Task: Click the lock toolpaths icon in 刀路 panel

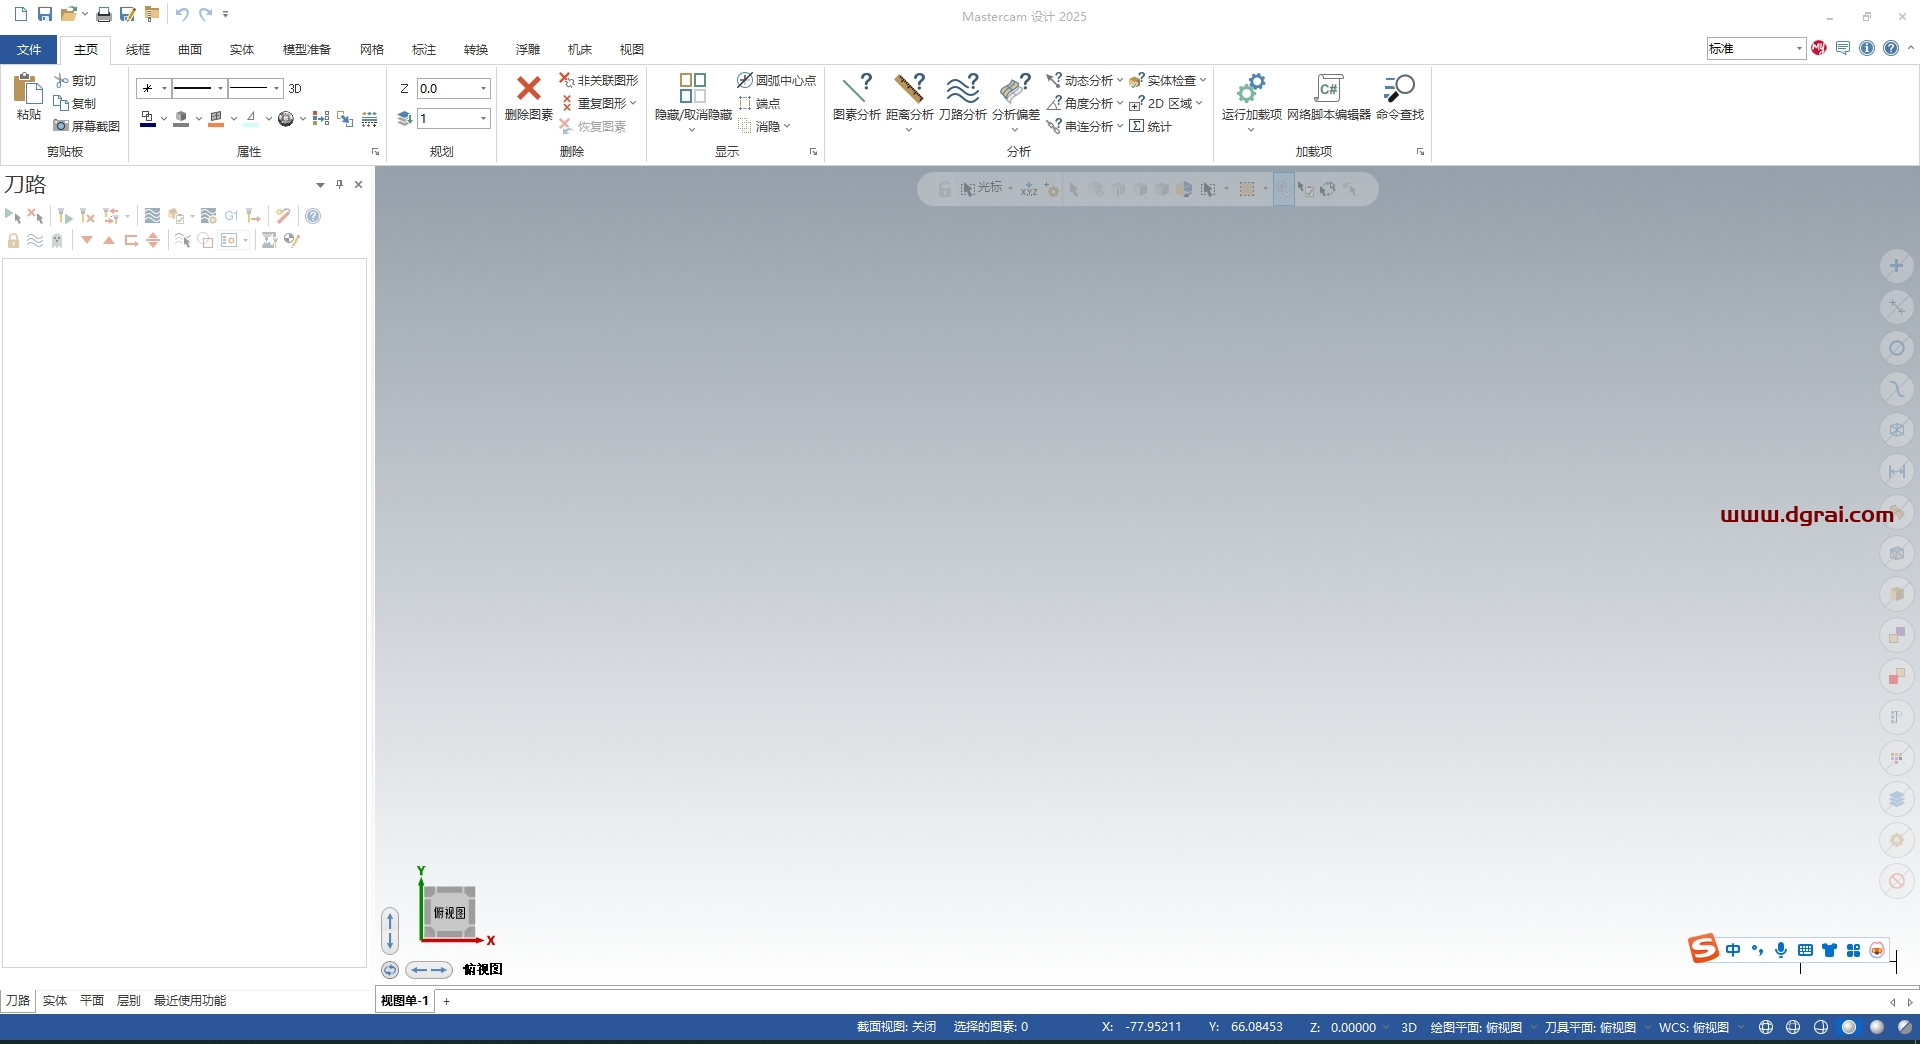Action: point(13,241)
